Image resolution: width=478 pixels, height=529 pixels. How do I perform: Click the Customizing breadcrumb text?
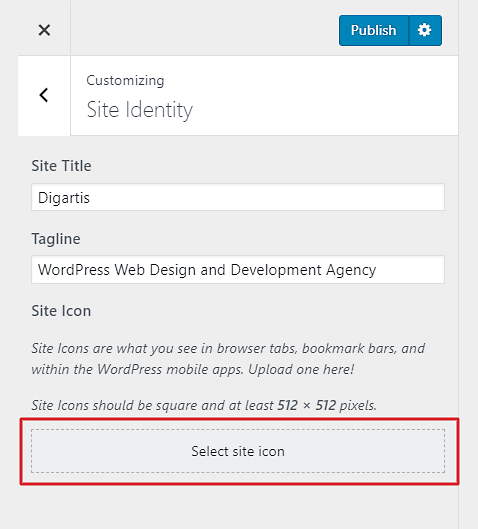(x=125, y=81)
